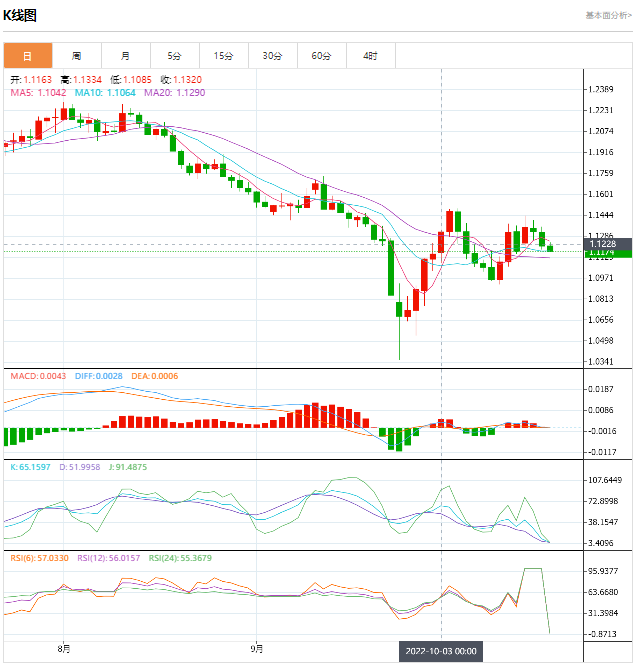Click the MA5: 1.1042 legend value

(38, 92)
